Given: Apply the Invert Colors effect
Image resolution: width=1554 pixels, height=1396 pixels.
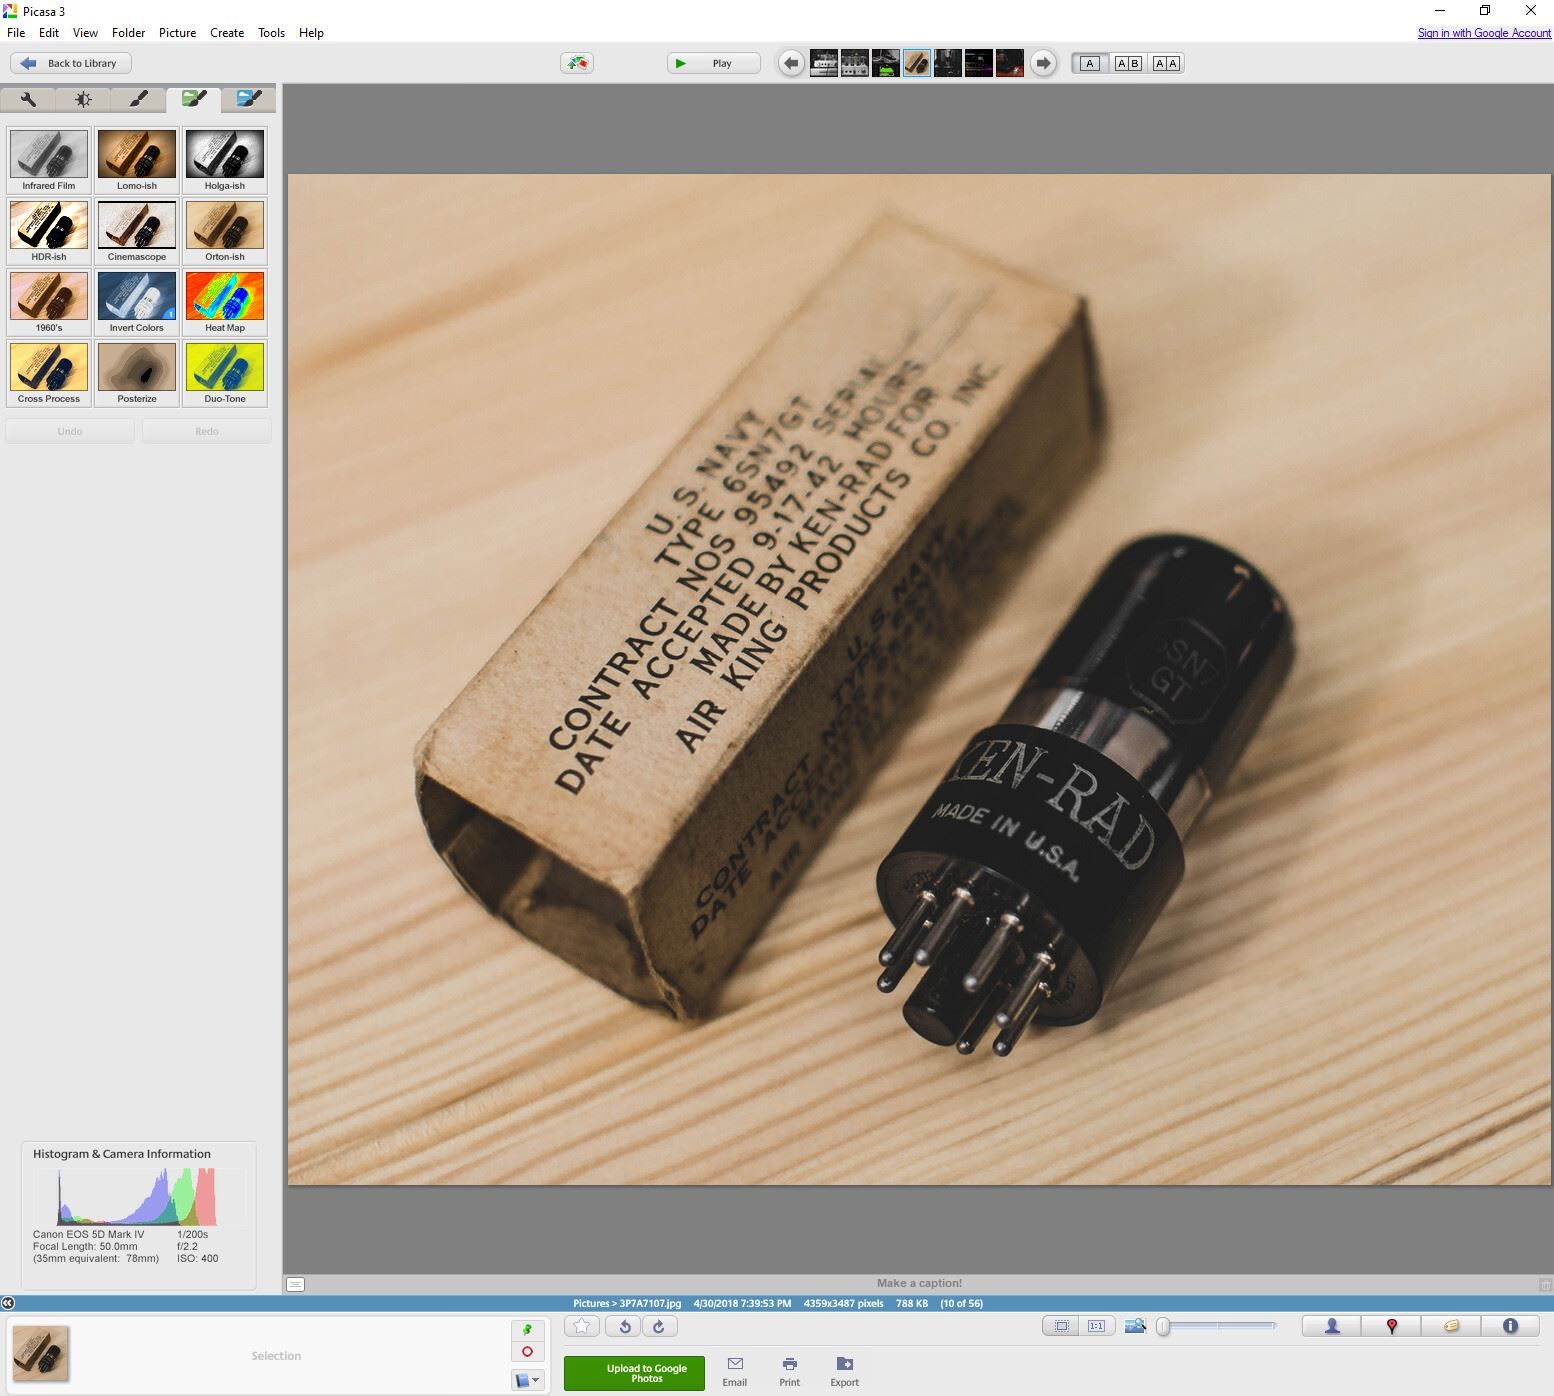Looking at the screenshot, I should click(137, 302).
